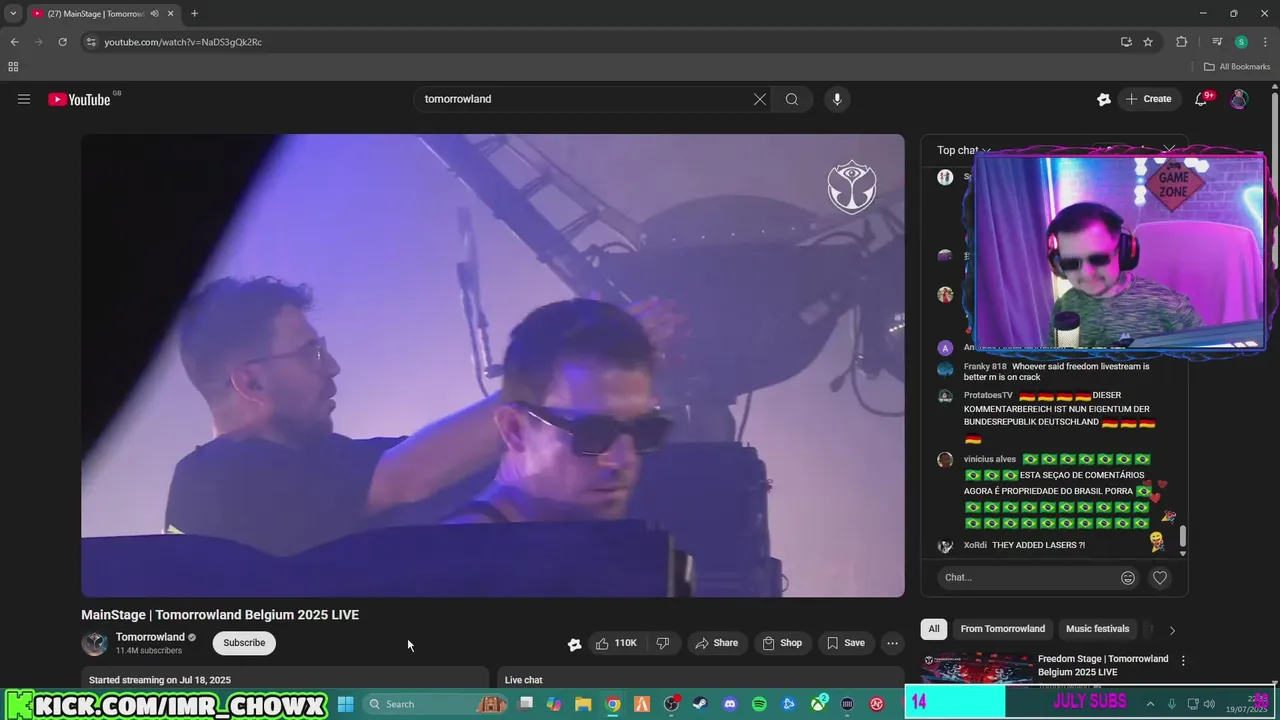Open the taskbar volume control
Viewport: 1280px width, 720px height.
point(1209,704)
